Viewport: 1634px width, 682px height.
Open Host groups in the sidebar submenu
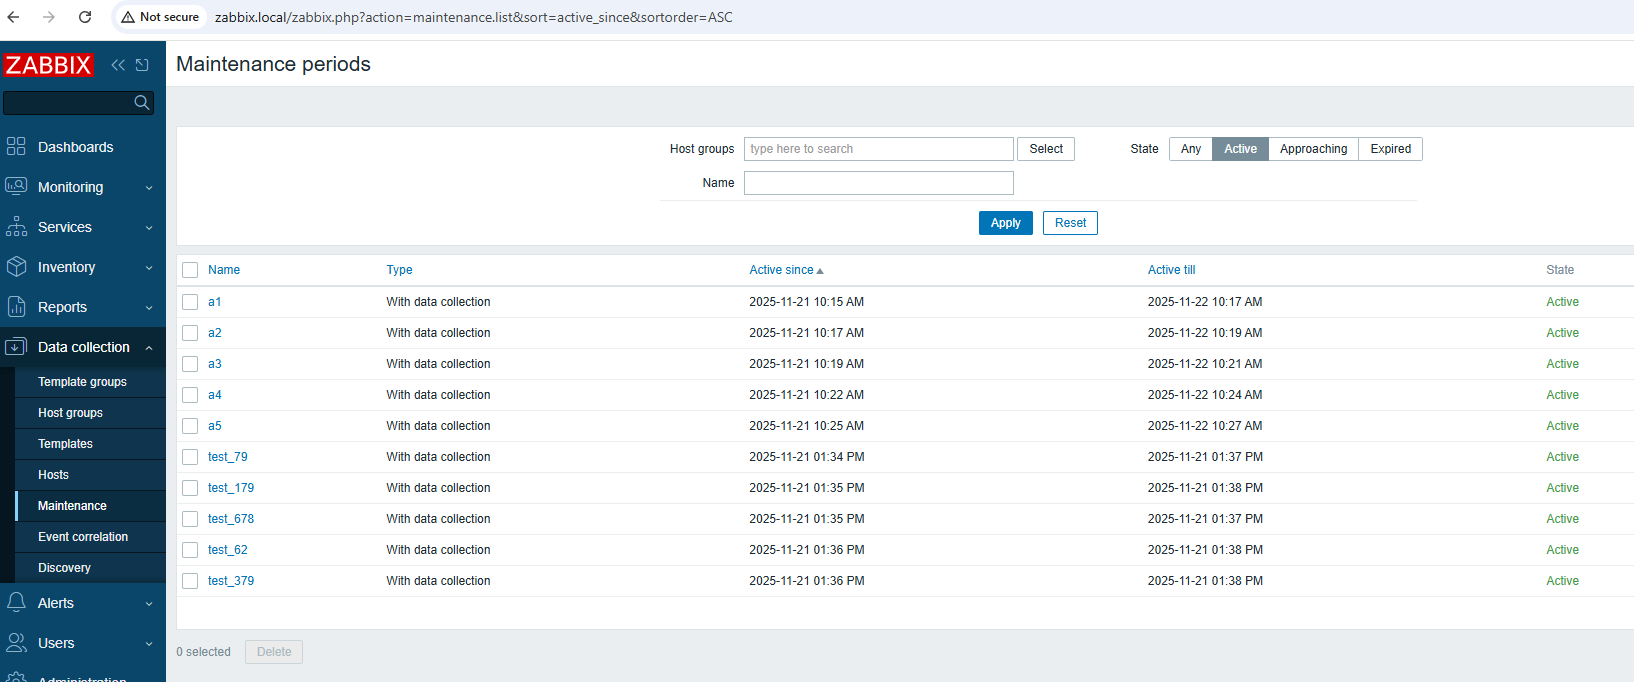tap(70, 413)
